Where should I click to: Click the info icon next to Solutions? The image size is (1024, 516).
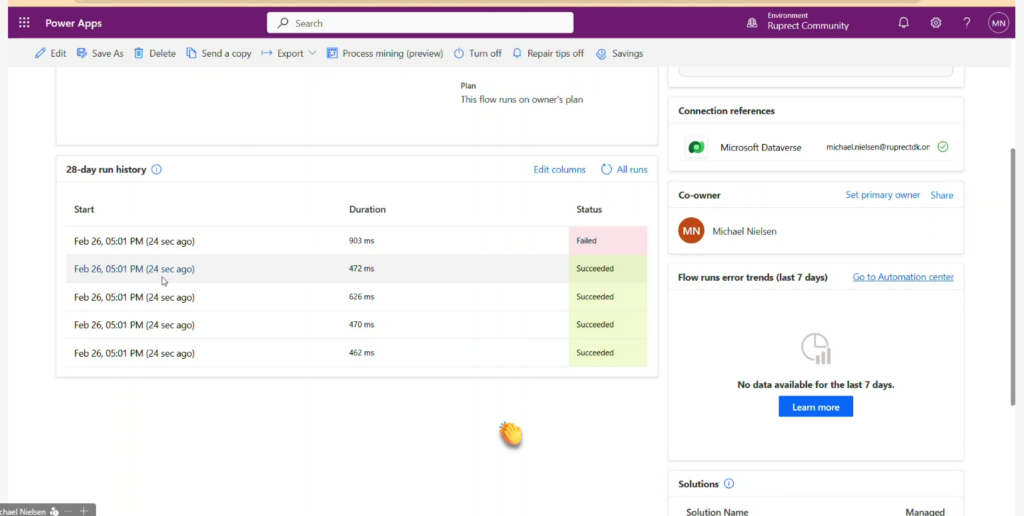729,484
